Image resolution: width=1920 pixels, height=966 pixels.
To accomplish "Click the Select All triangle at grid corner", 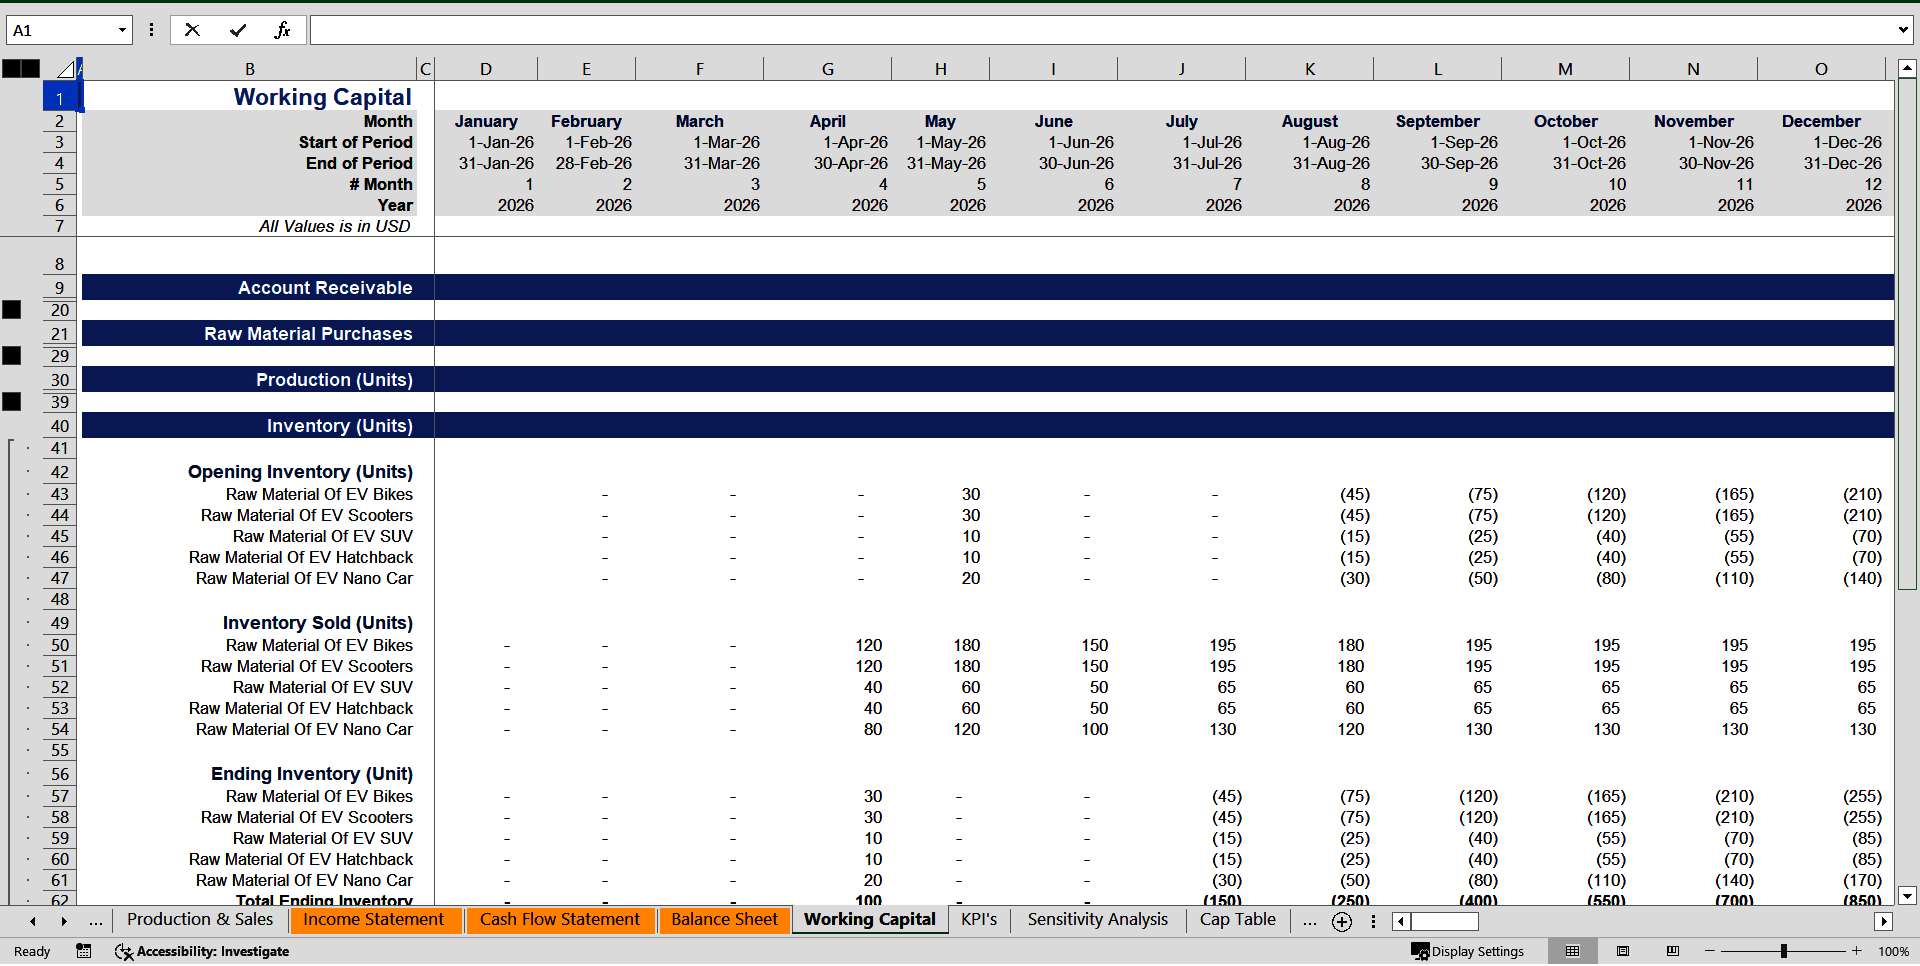I will [65, 69].
